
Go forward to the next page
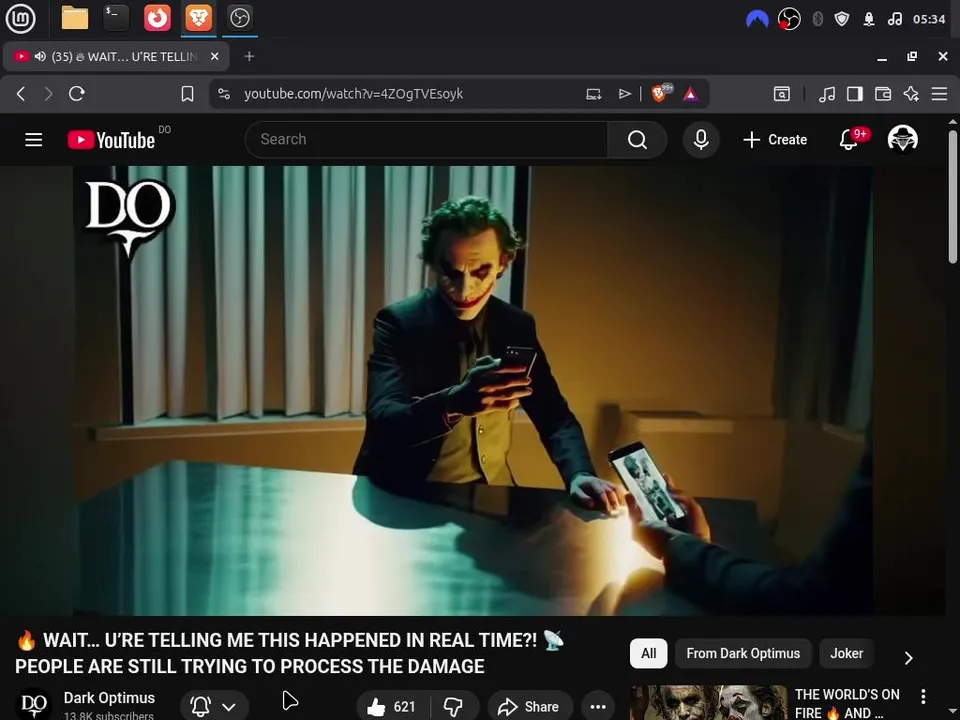pos(48,94)
